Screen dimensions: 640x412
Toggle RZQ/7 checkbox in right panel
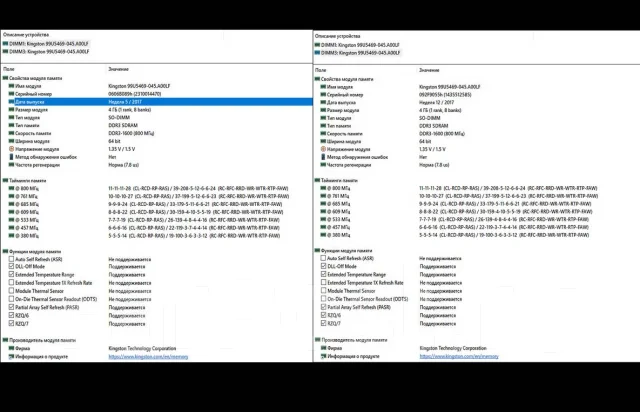pyautogui.click(x=323, y=323)
